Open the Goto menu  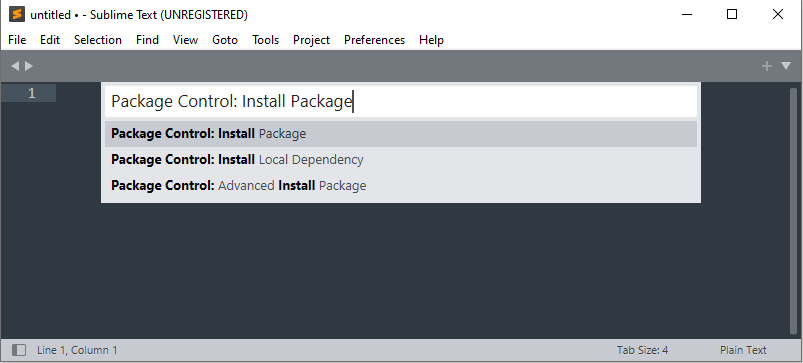225,40
